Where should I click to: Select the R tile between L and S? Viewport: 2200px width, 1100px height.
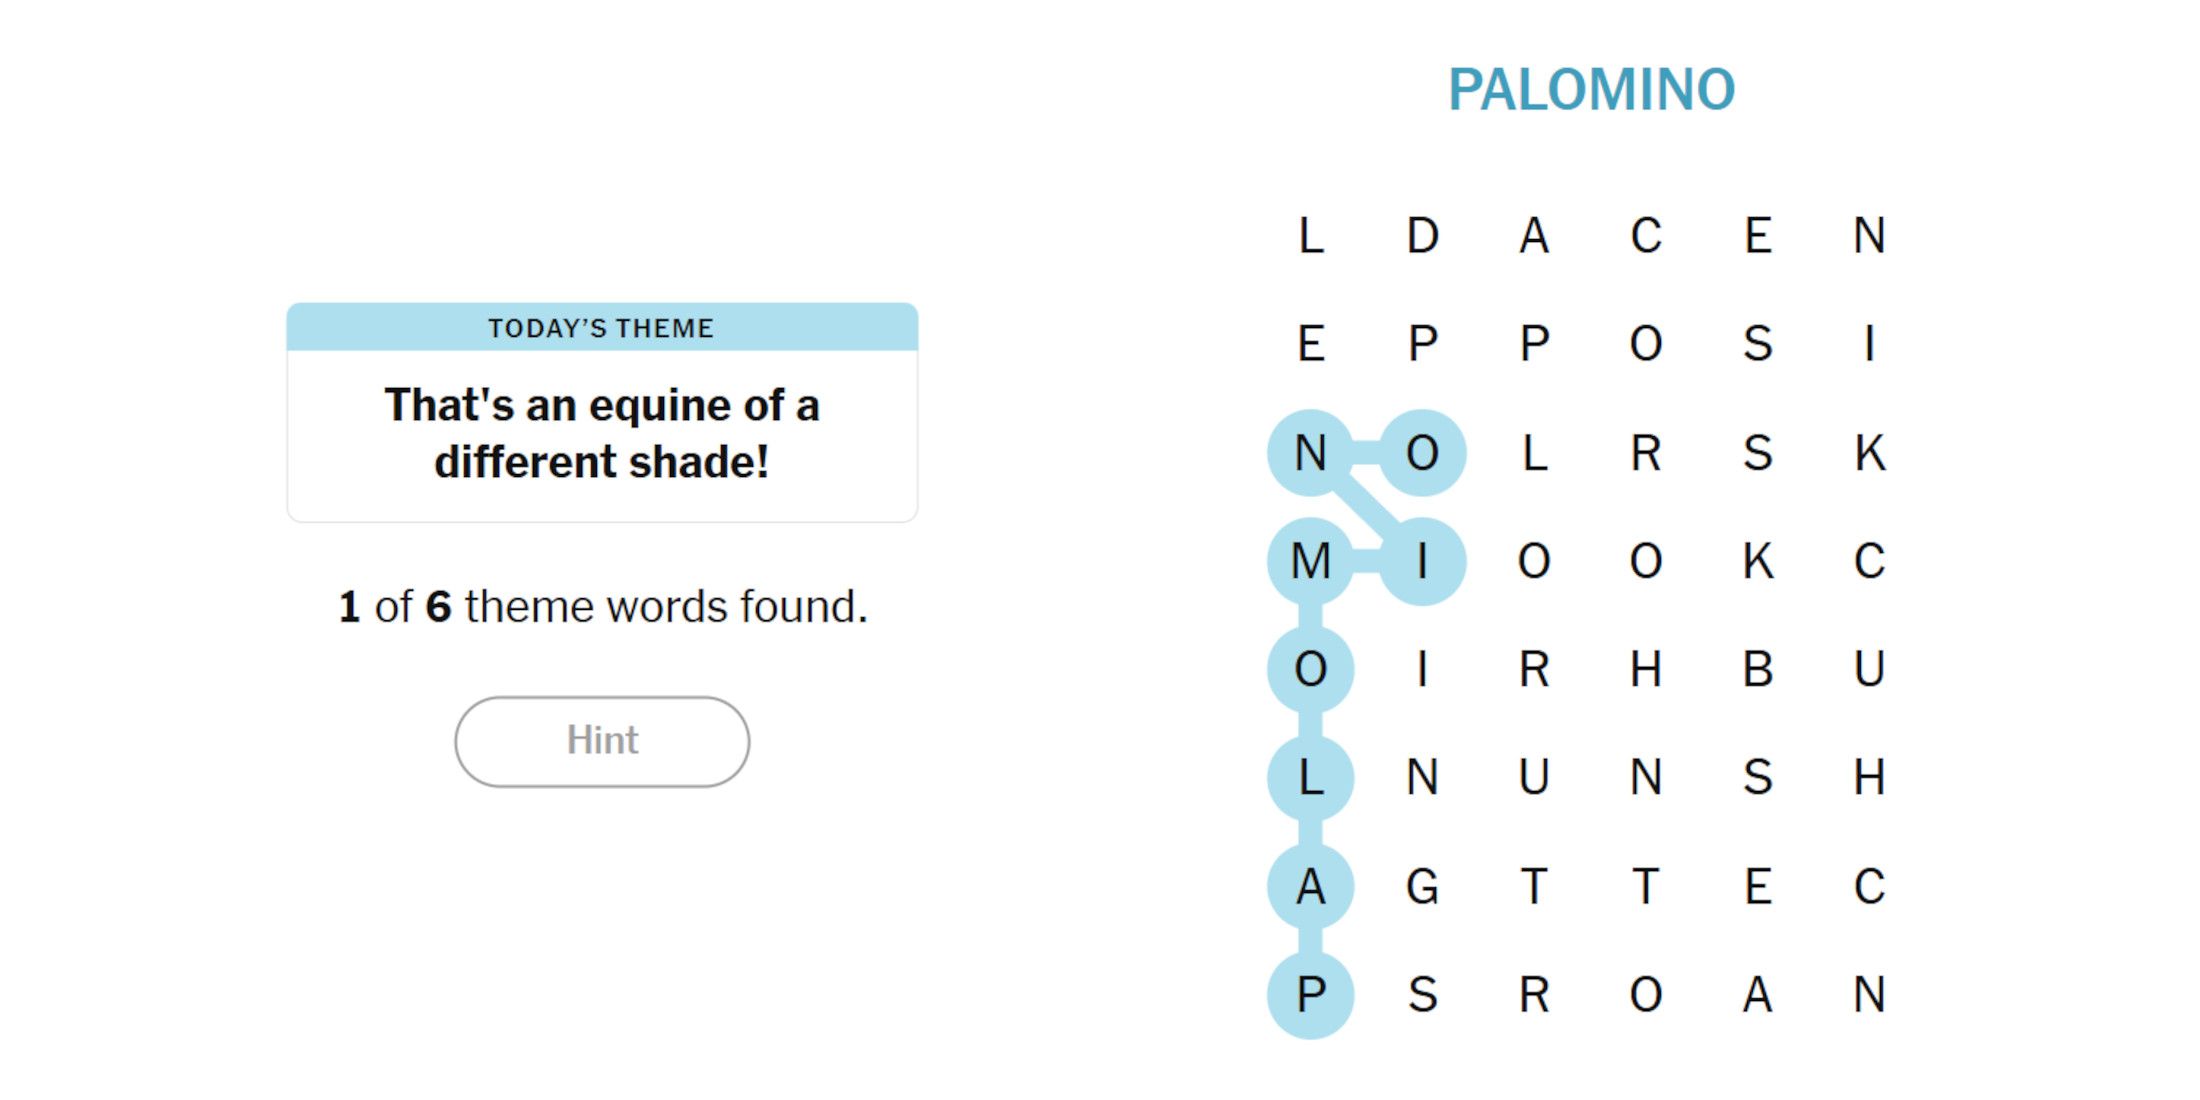click(x=1646, y=453)
